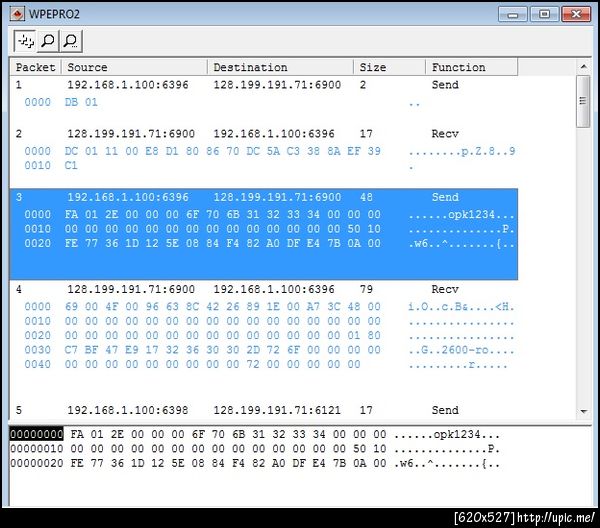The width and height of the screenshot is (600, 528).
Task: Close the WPEPRO2 window
Action: [576, 14]
